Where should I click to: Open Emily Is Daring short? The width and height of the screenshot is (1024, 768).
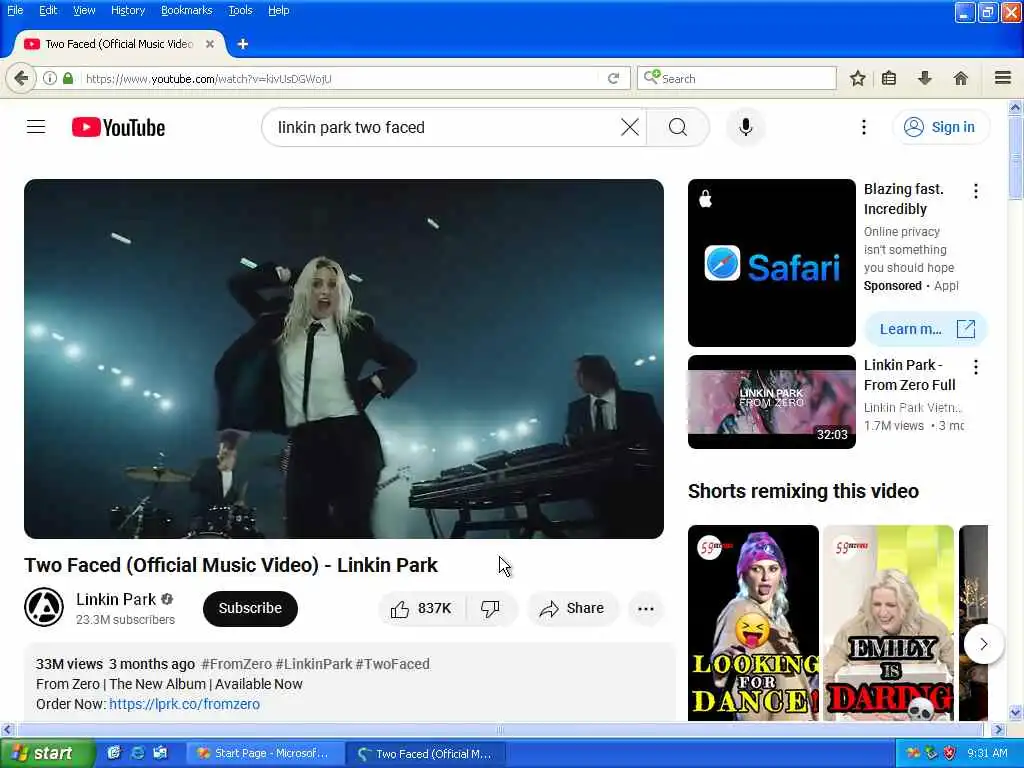coord(888,622)
